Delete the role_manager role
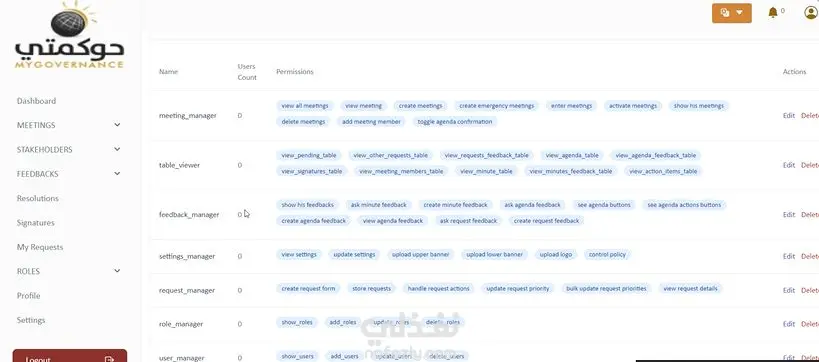Viewport: 819px width, 362px height. (810, 324)
